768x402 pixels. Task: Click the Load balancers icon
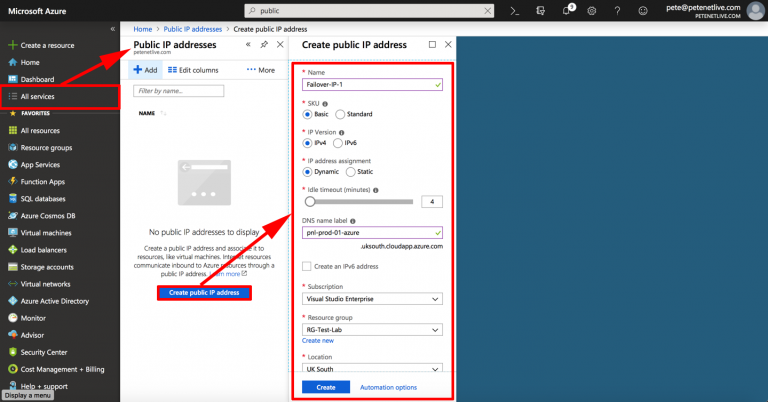[x=13, y=250]
